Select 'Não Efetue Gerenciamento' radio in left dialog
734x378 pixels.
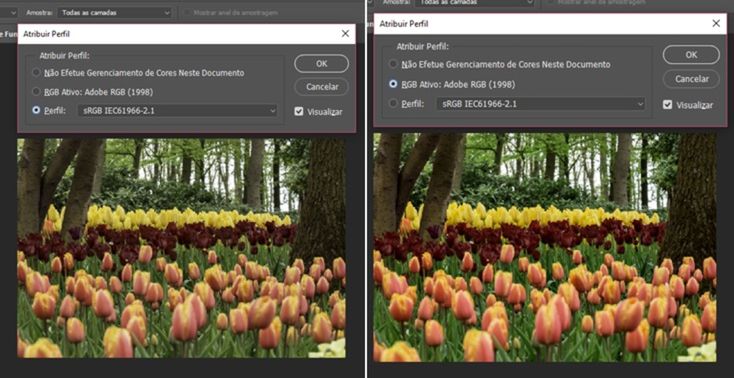36,73
